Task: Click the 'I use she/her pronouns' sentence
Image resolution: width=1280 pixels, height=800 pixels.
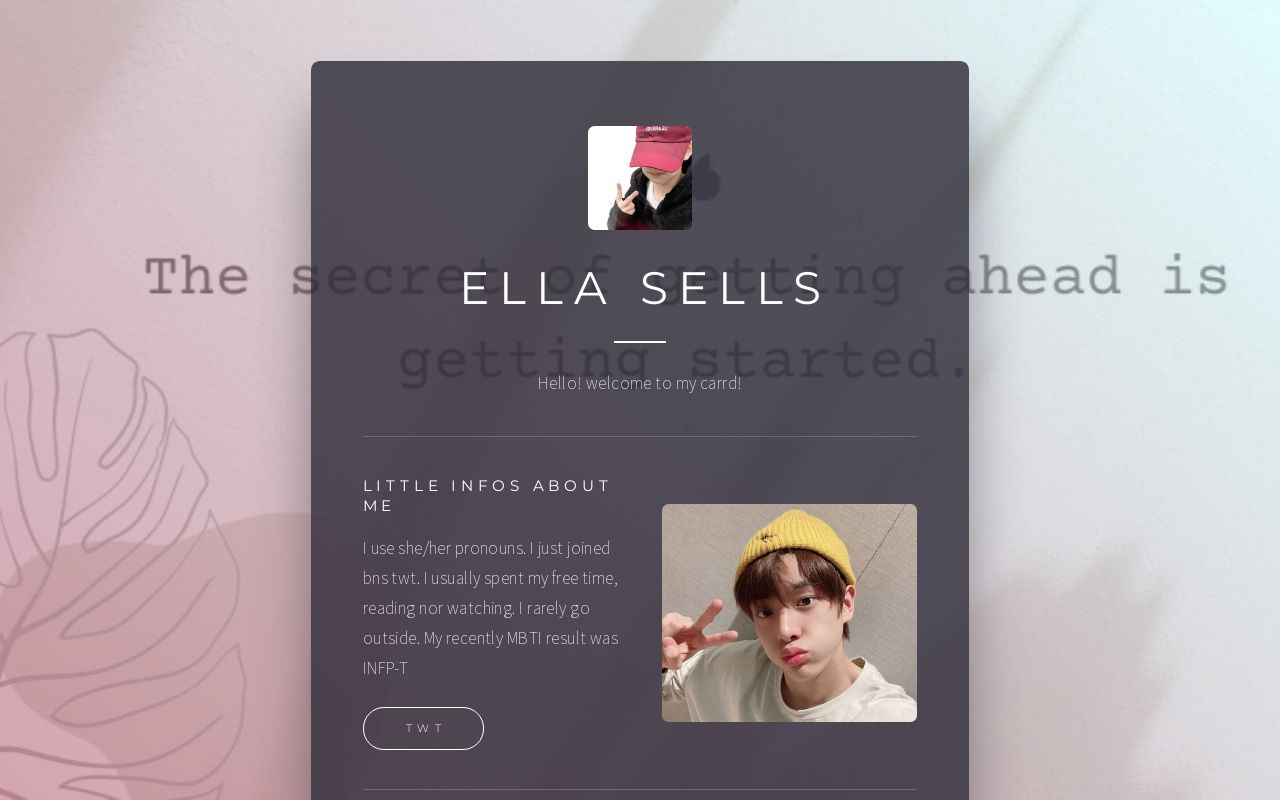Action: pyautogui.click(x=444, y=548)
